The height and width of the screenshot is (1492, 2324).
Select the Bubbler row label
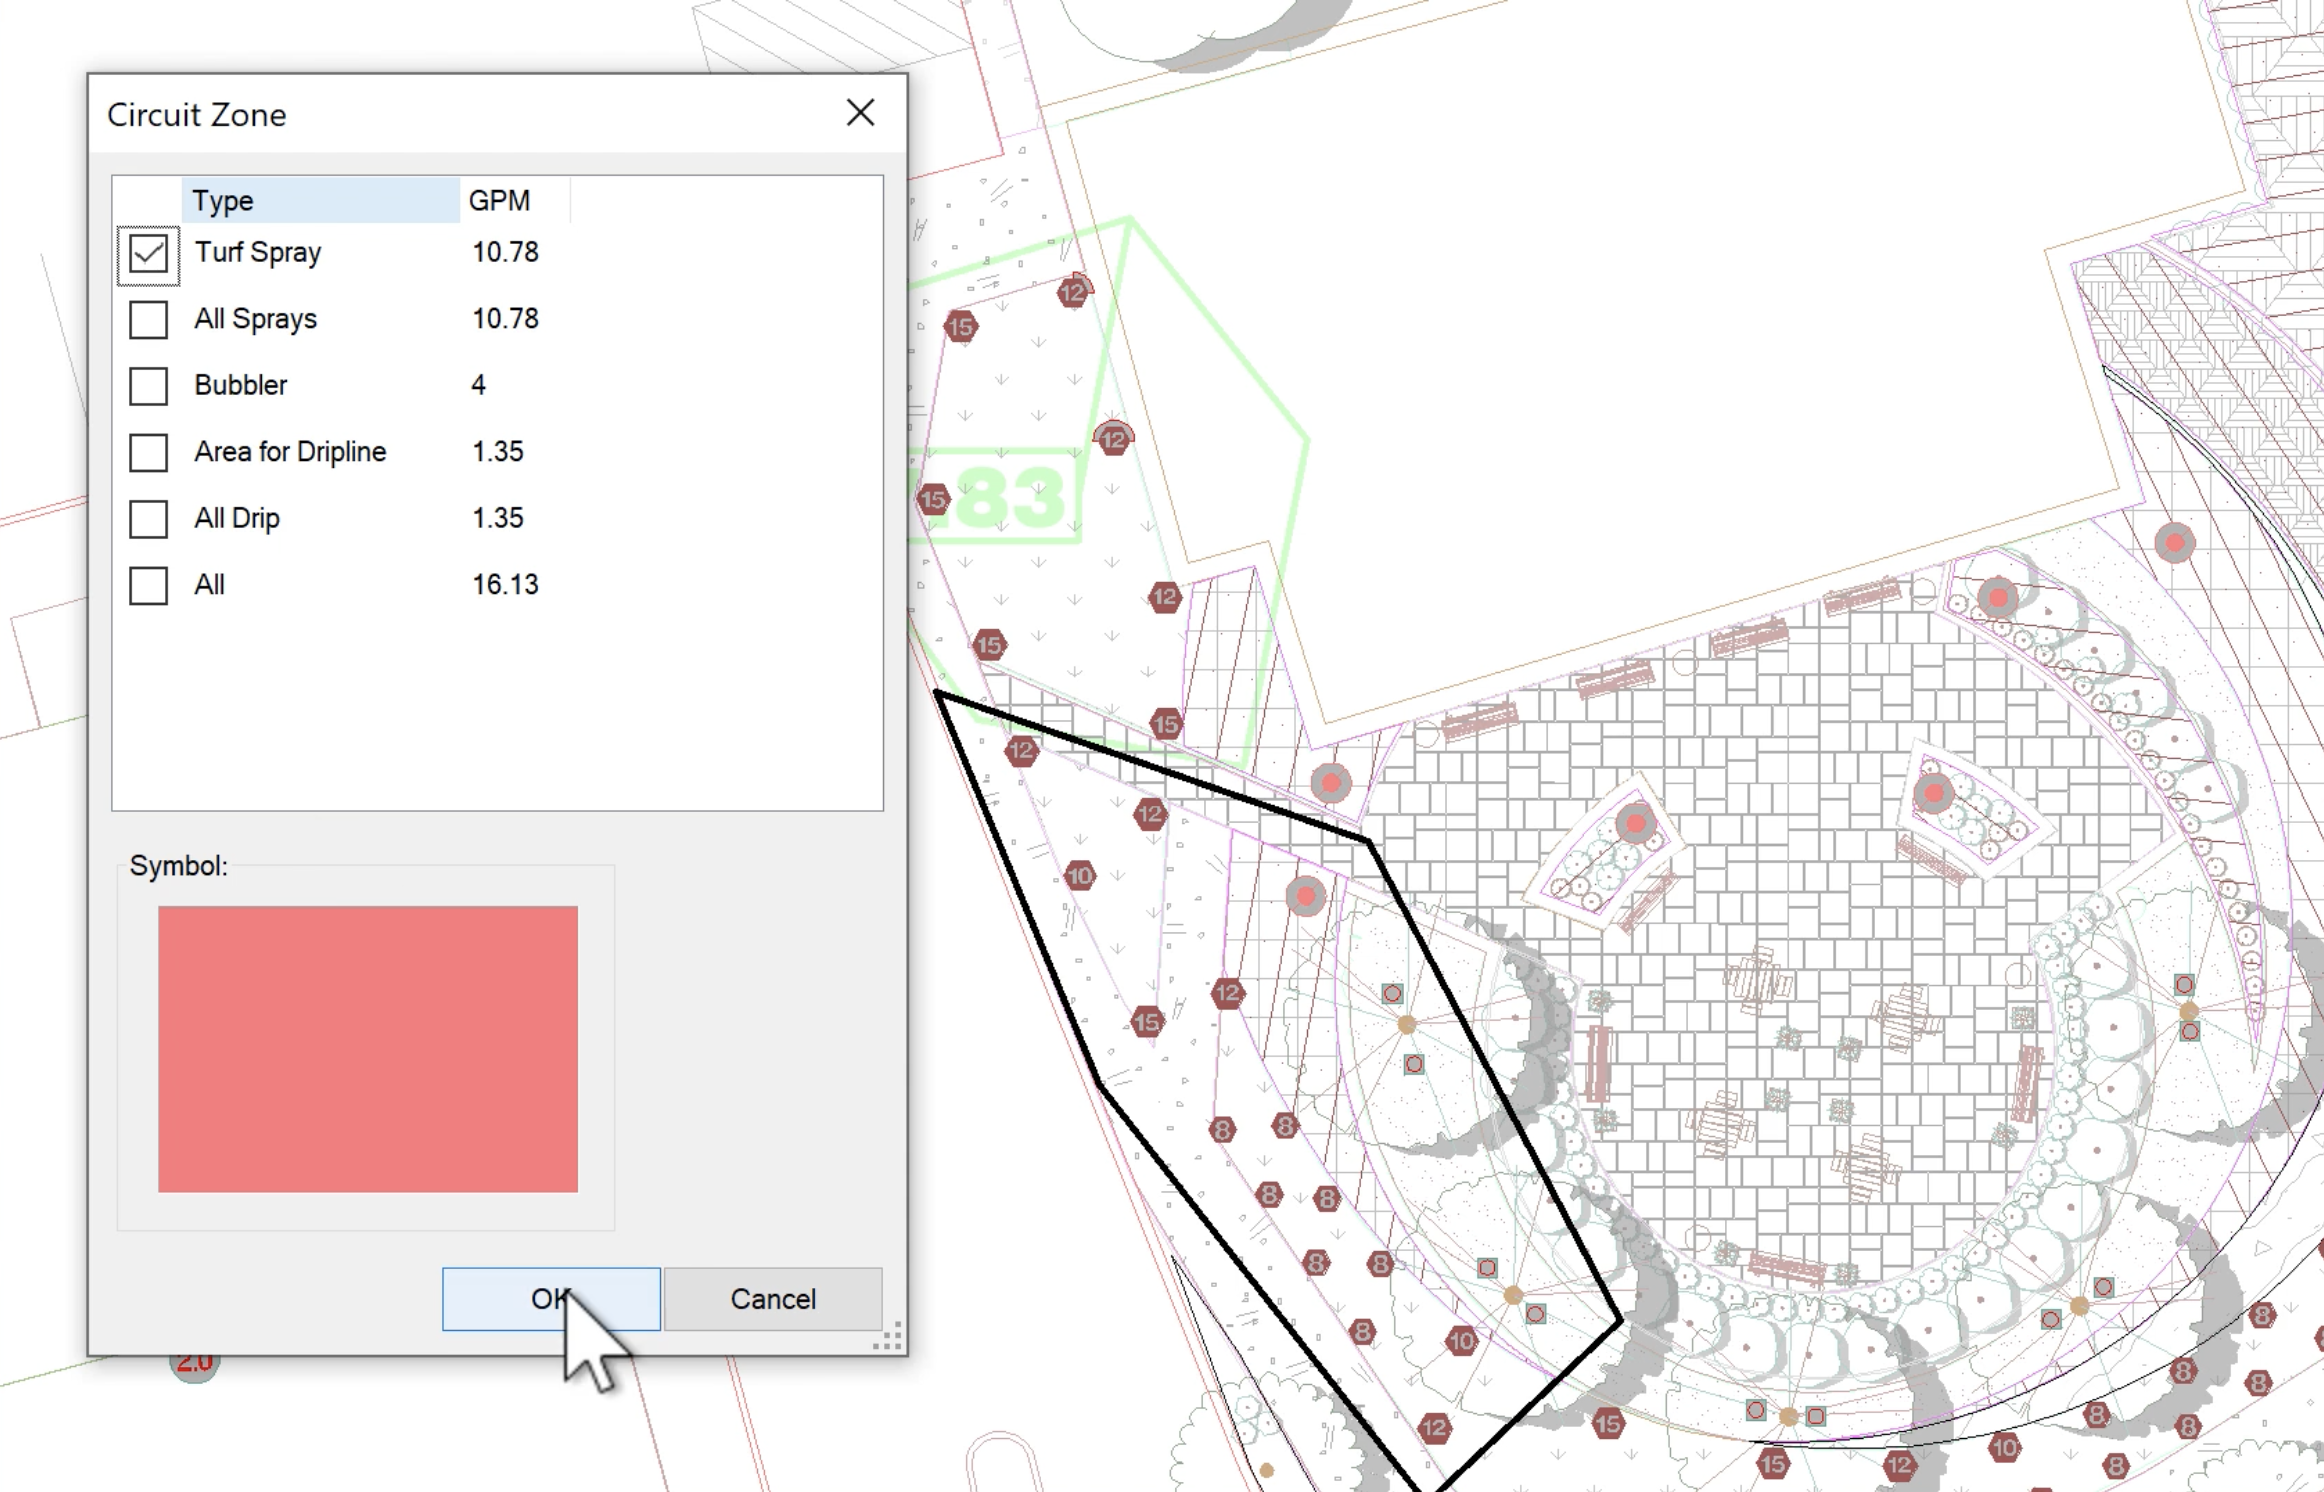(240, 385)
